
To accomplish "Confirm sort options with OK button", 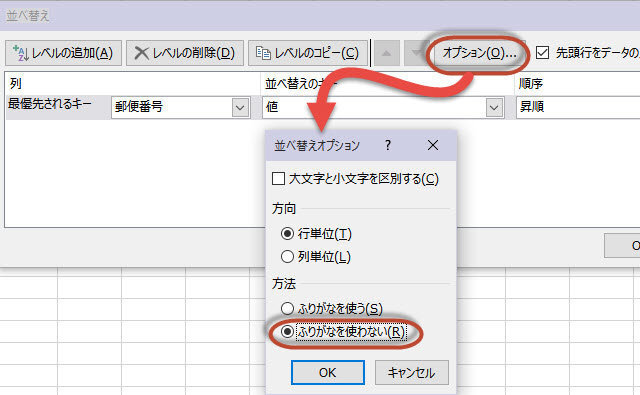I will 328,373.
